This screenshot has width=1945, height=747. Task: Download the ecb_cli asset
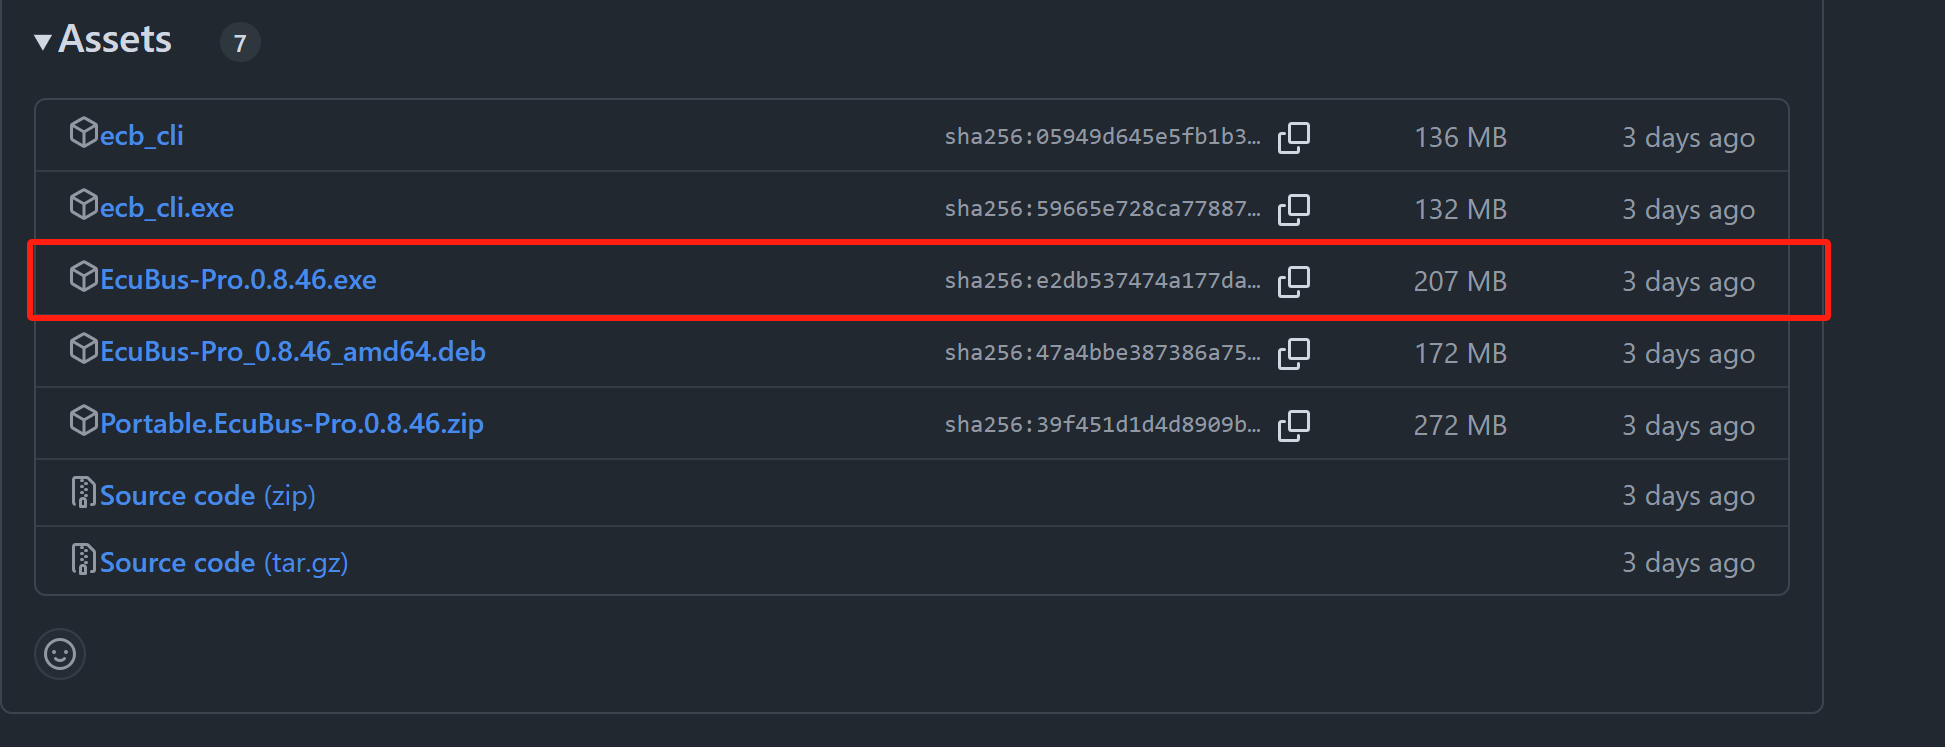tap(141, 136)
